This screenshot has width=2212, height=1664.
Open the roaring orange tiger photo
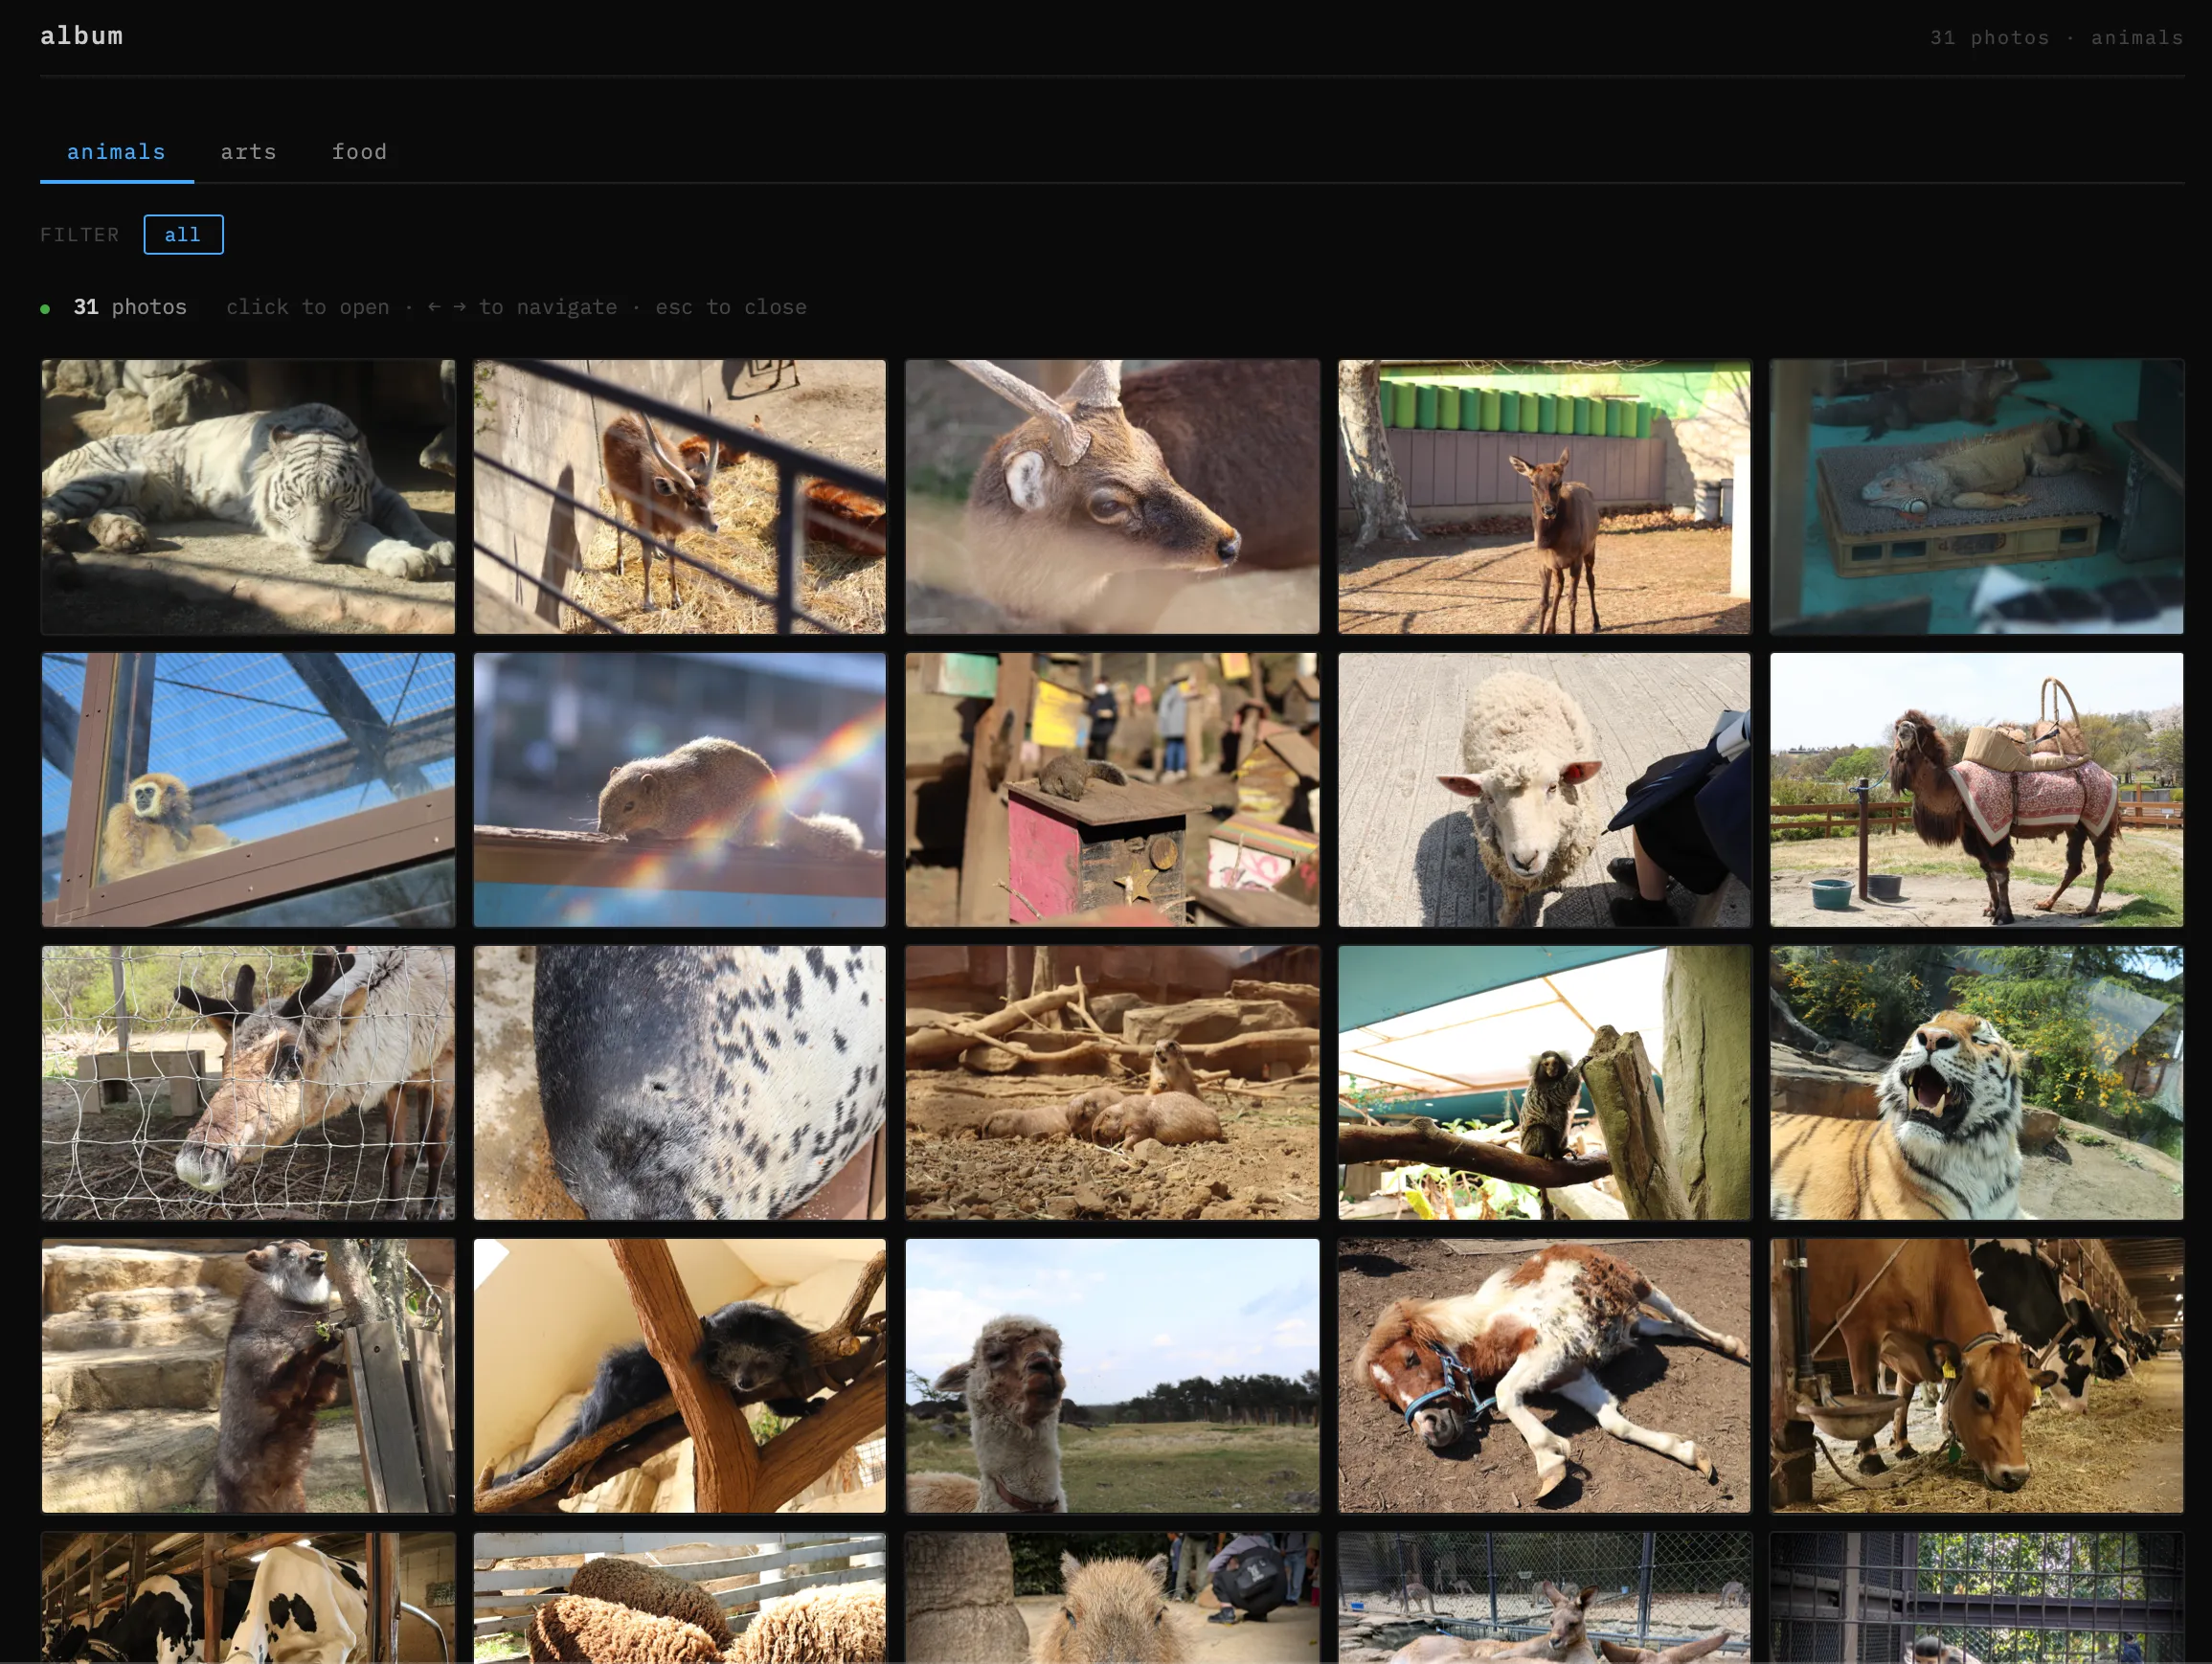1976,1083
